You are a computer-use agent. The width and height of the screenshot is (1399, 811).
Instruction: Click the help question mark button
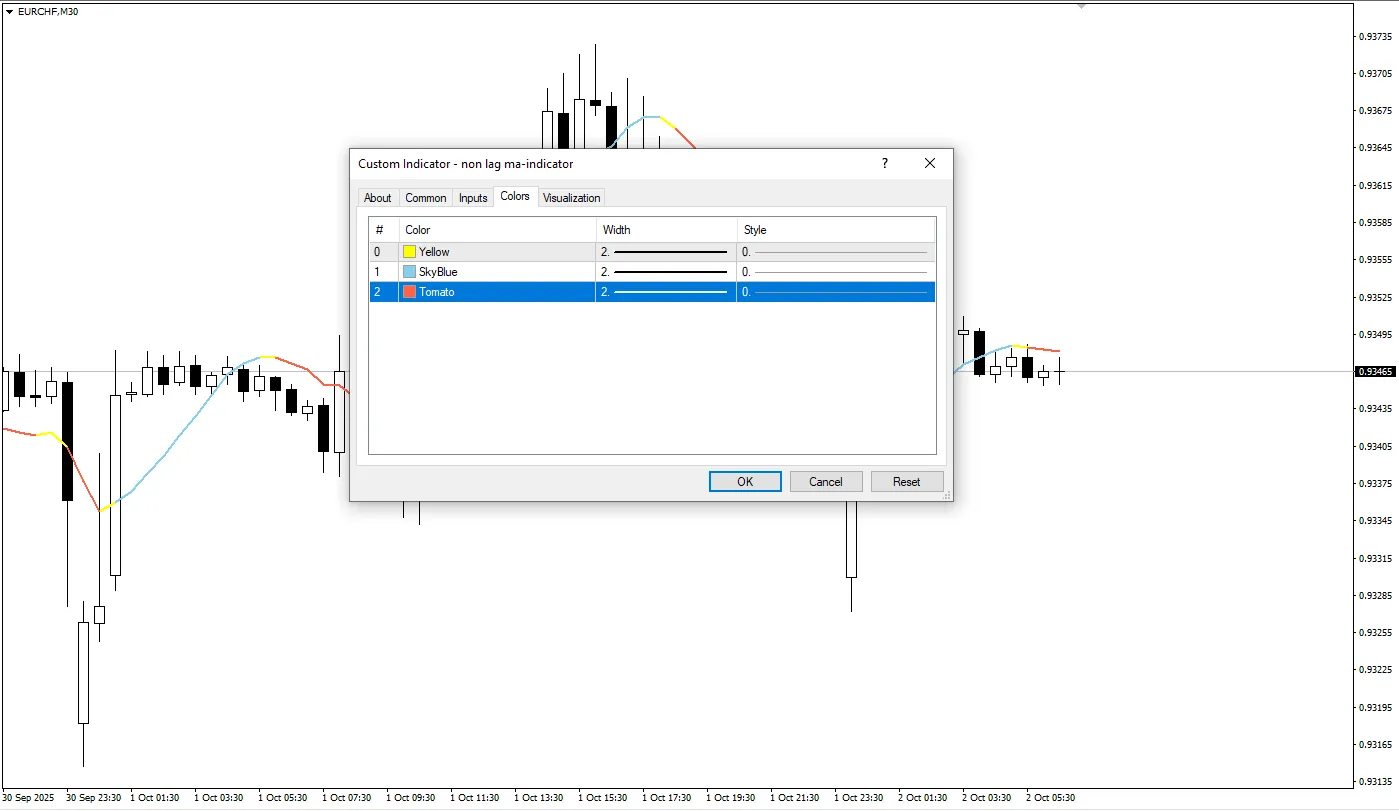point(884,163)
